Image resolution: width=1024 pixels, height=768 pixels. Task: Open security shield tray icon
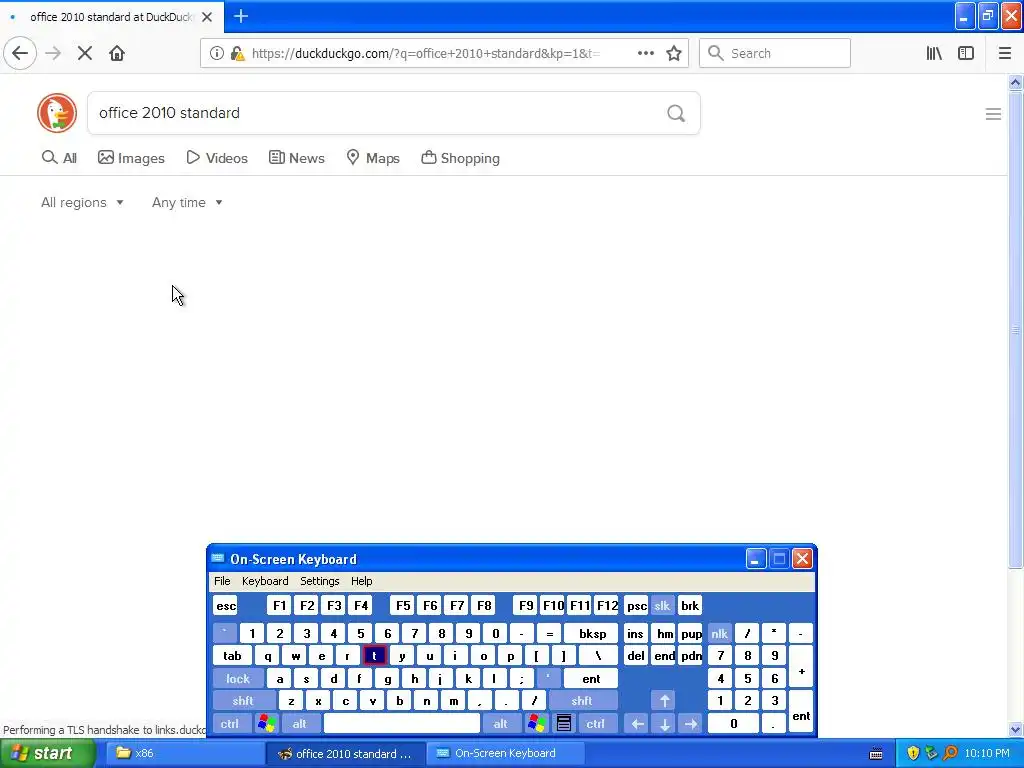(x=913, y=754)
